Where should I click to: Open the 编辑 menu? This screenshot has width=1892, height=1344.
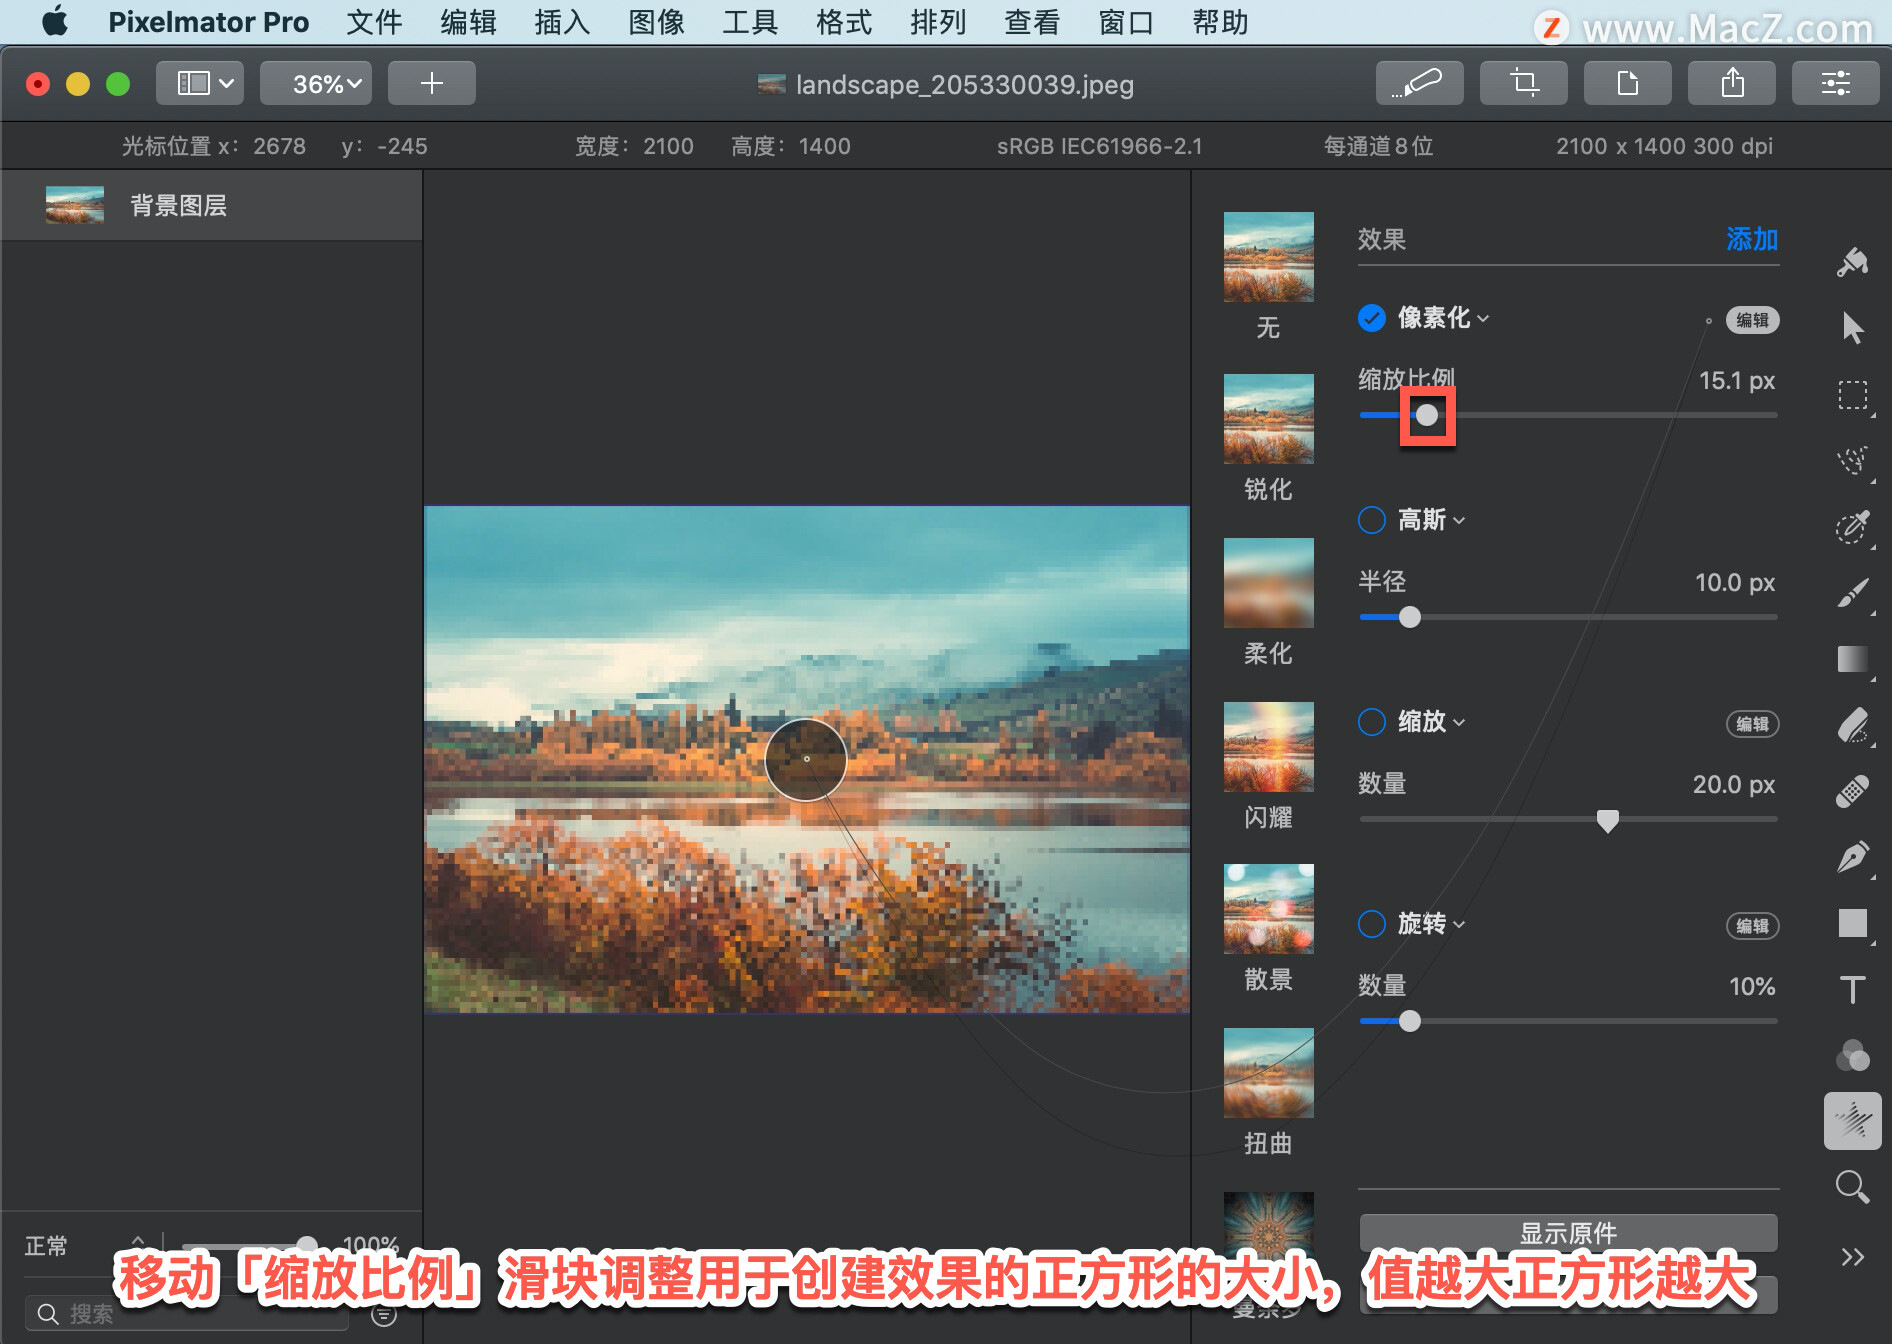click(468, 22)
